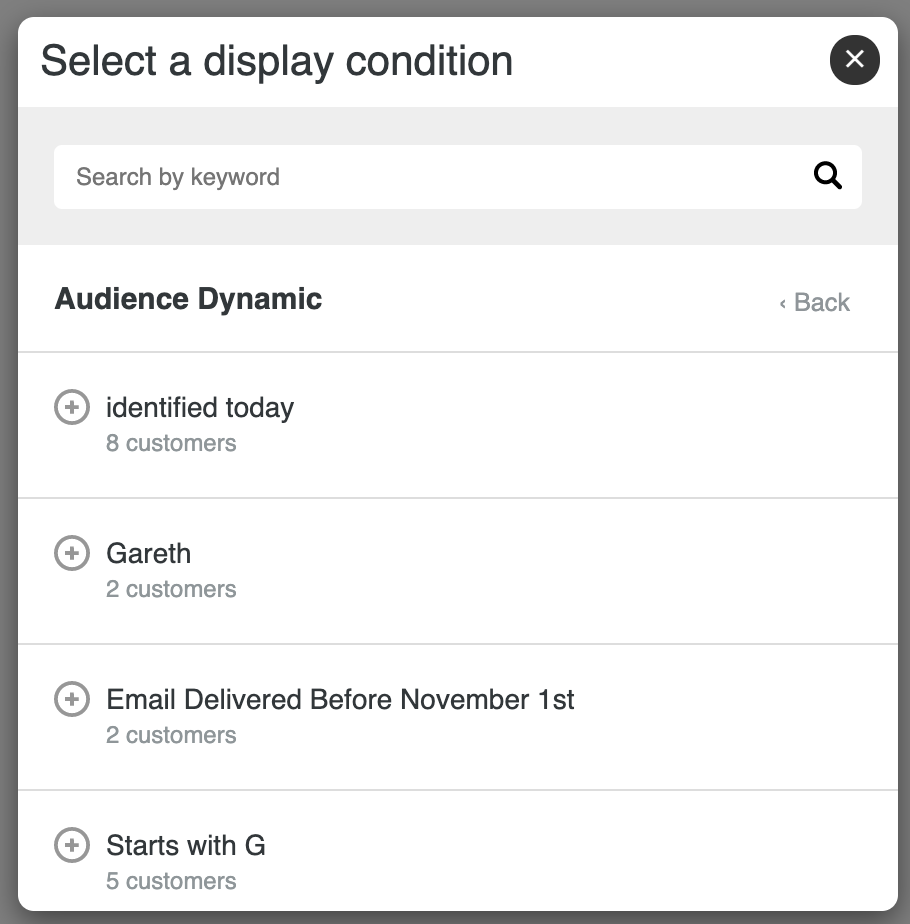Viewport: 910px width, 924px height.
Task: Add the Gareth segment via plus icon
Action: [x=72, y=553]
